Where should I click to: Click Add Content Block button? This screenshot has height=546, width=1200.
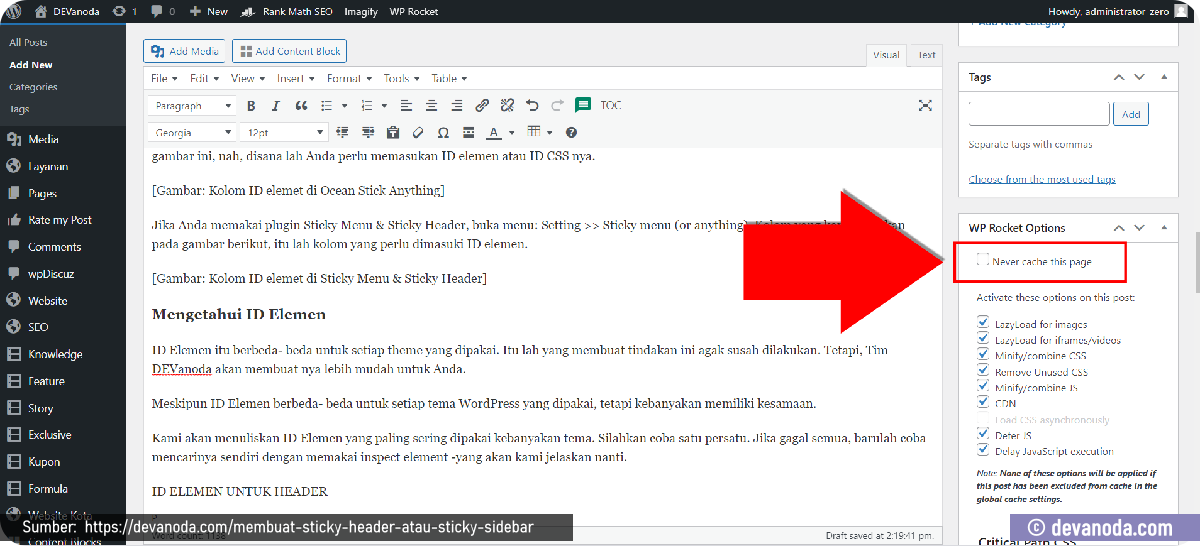coord(289,51)
